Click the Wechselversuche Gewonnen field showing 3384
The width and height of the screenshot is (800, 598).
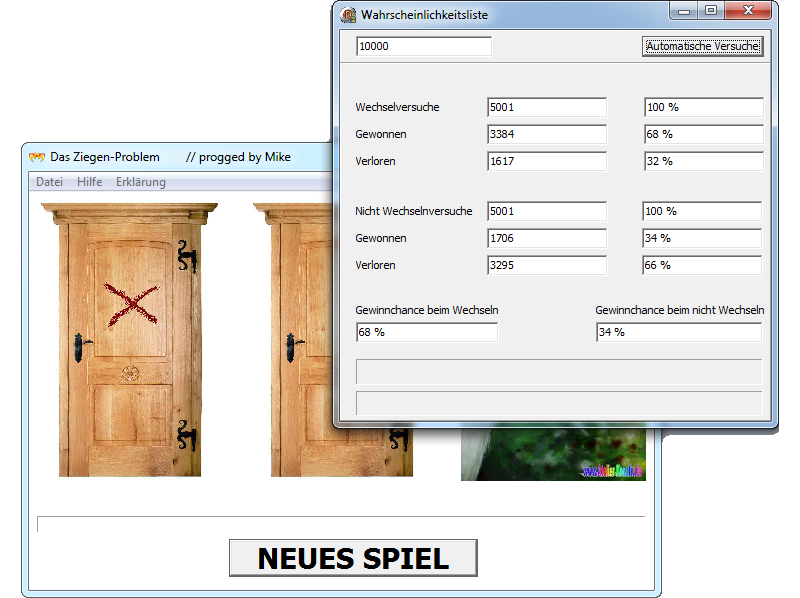tap(546, 134)
